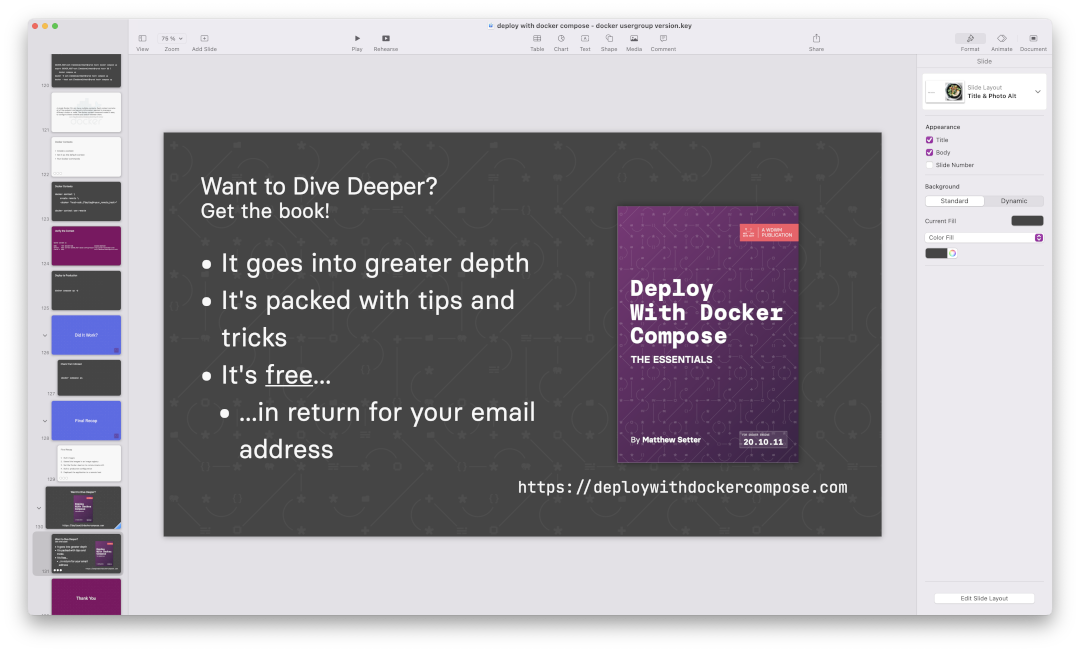Select the Thank You slide thumbnail
This screenshot has width=1080, height=652.
click(x=86, y=596)
